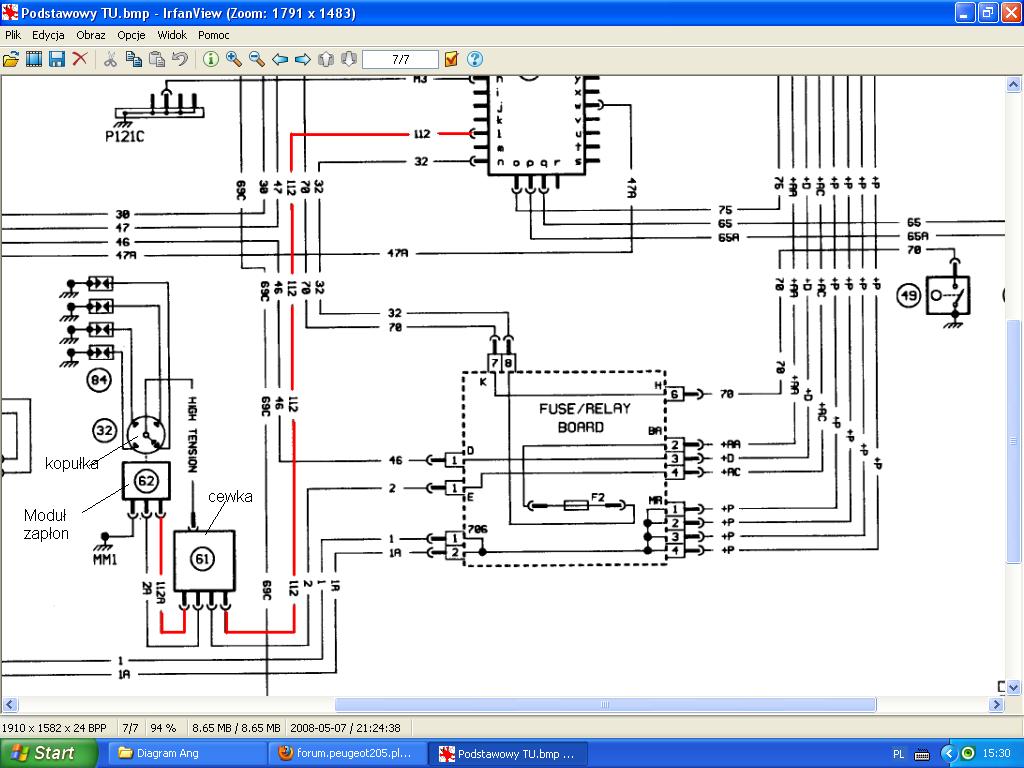The image size is (1024, 768).
Task: Click the blue Help question mark icon
Action: point(475,59)
